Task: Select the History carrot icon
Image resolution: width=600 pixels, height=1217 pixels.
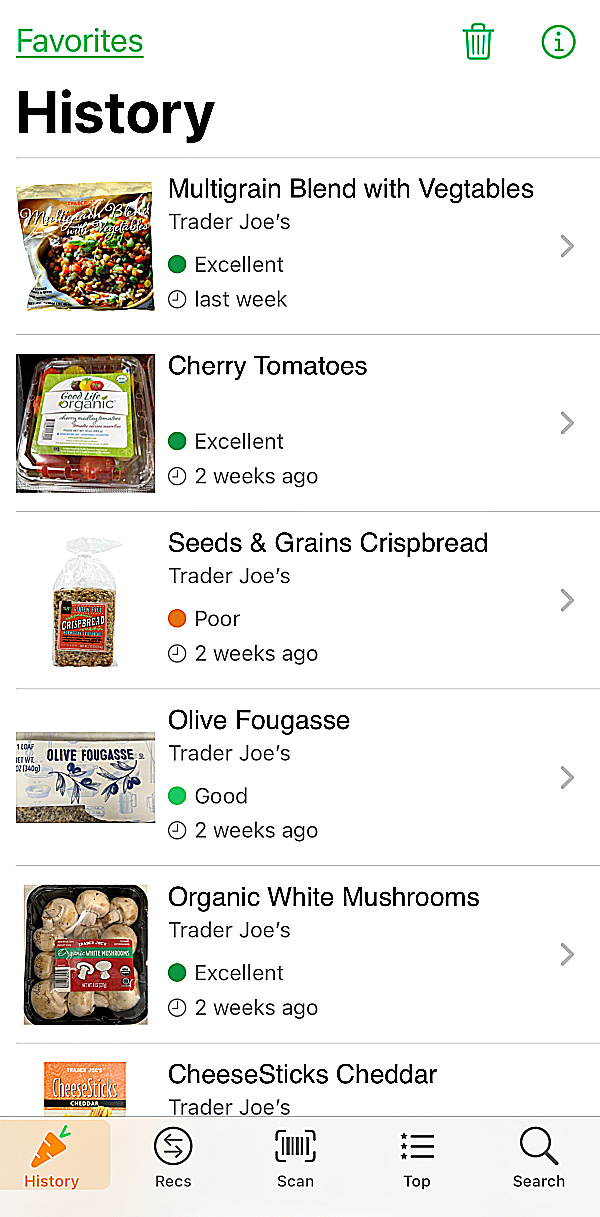Action: [52, 1147]
